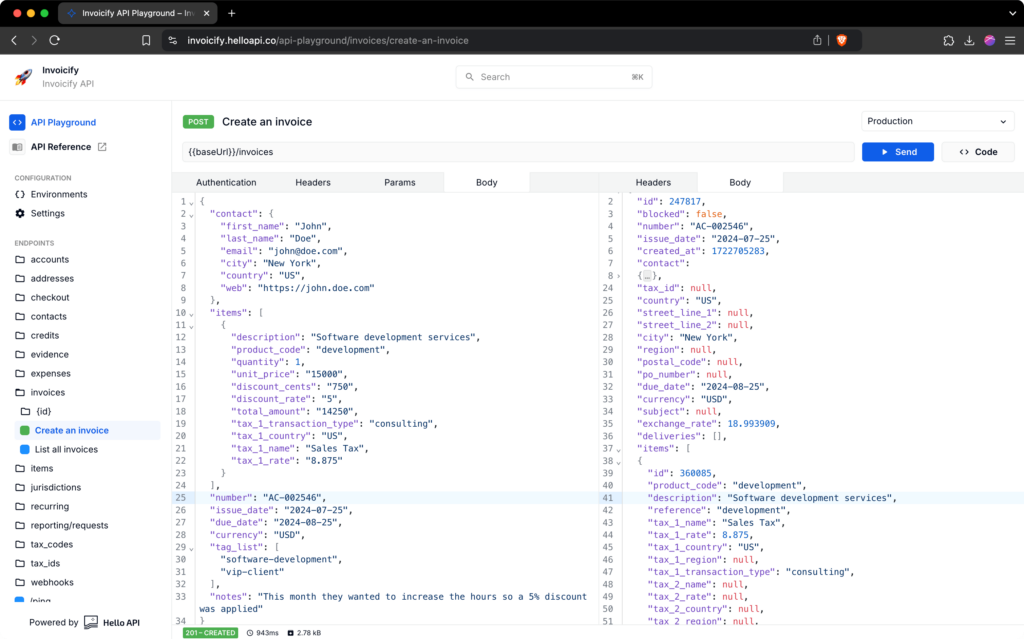This screenshot has height=639, width=1024.
Task: Click the accounts folder icon
Action: point(20,259)
